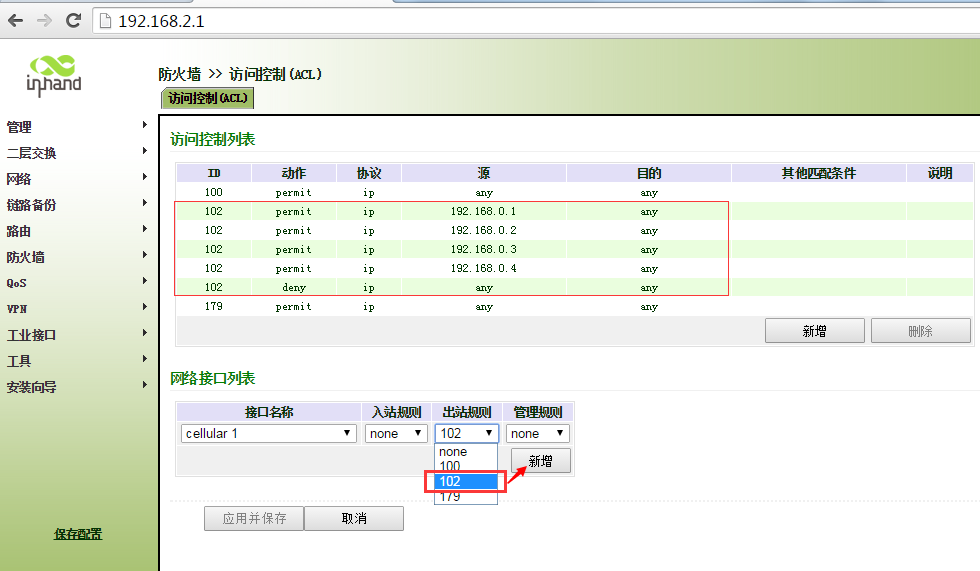Expand the VPN menu arrow

coord(145,308)
